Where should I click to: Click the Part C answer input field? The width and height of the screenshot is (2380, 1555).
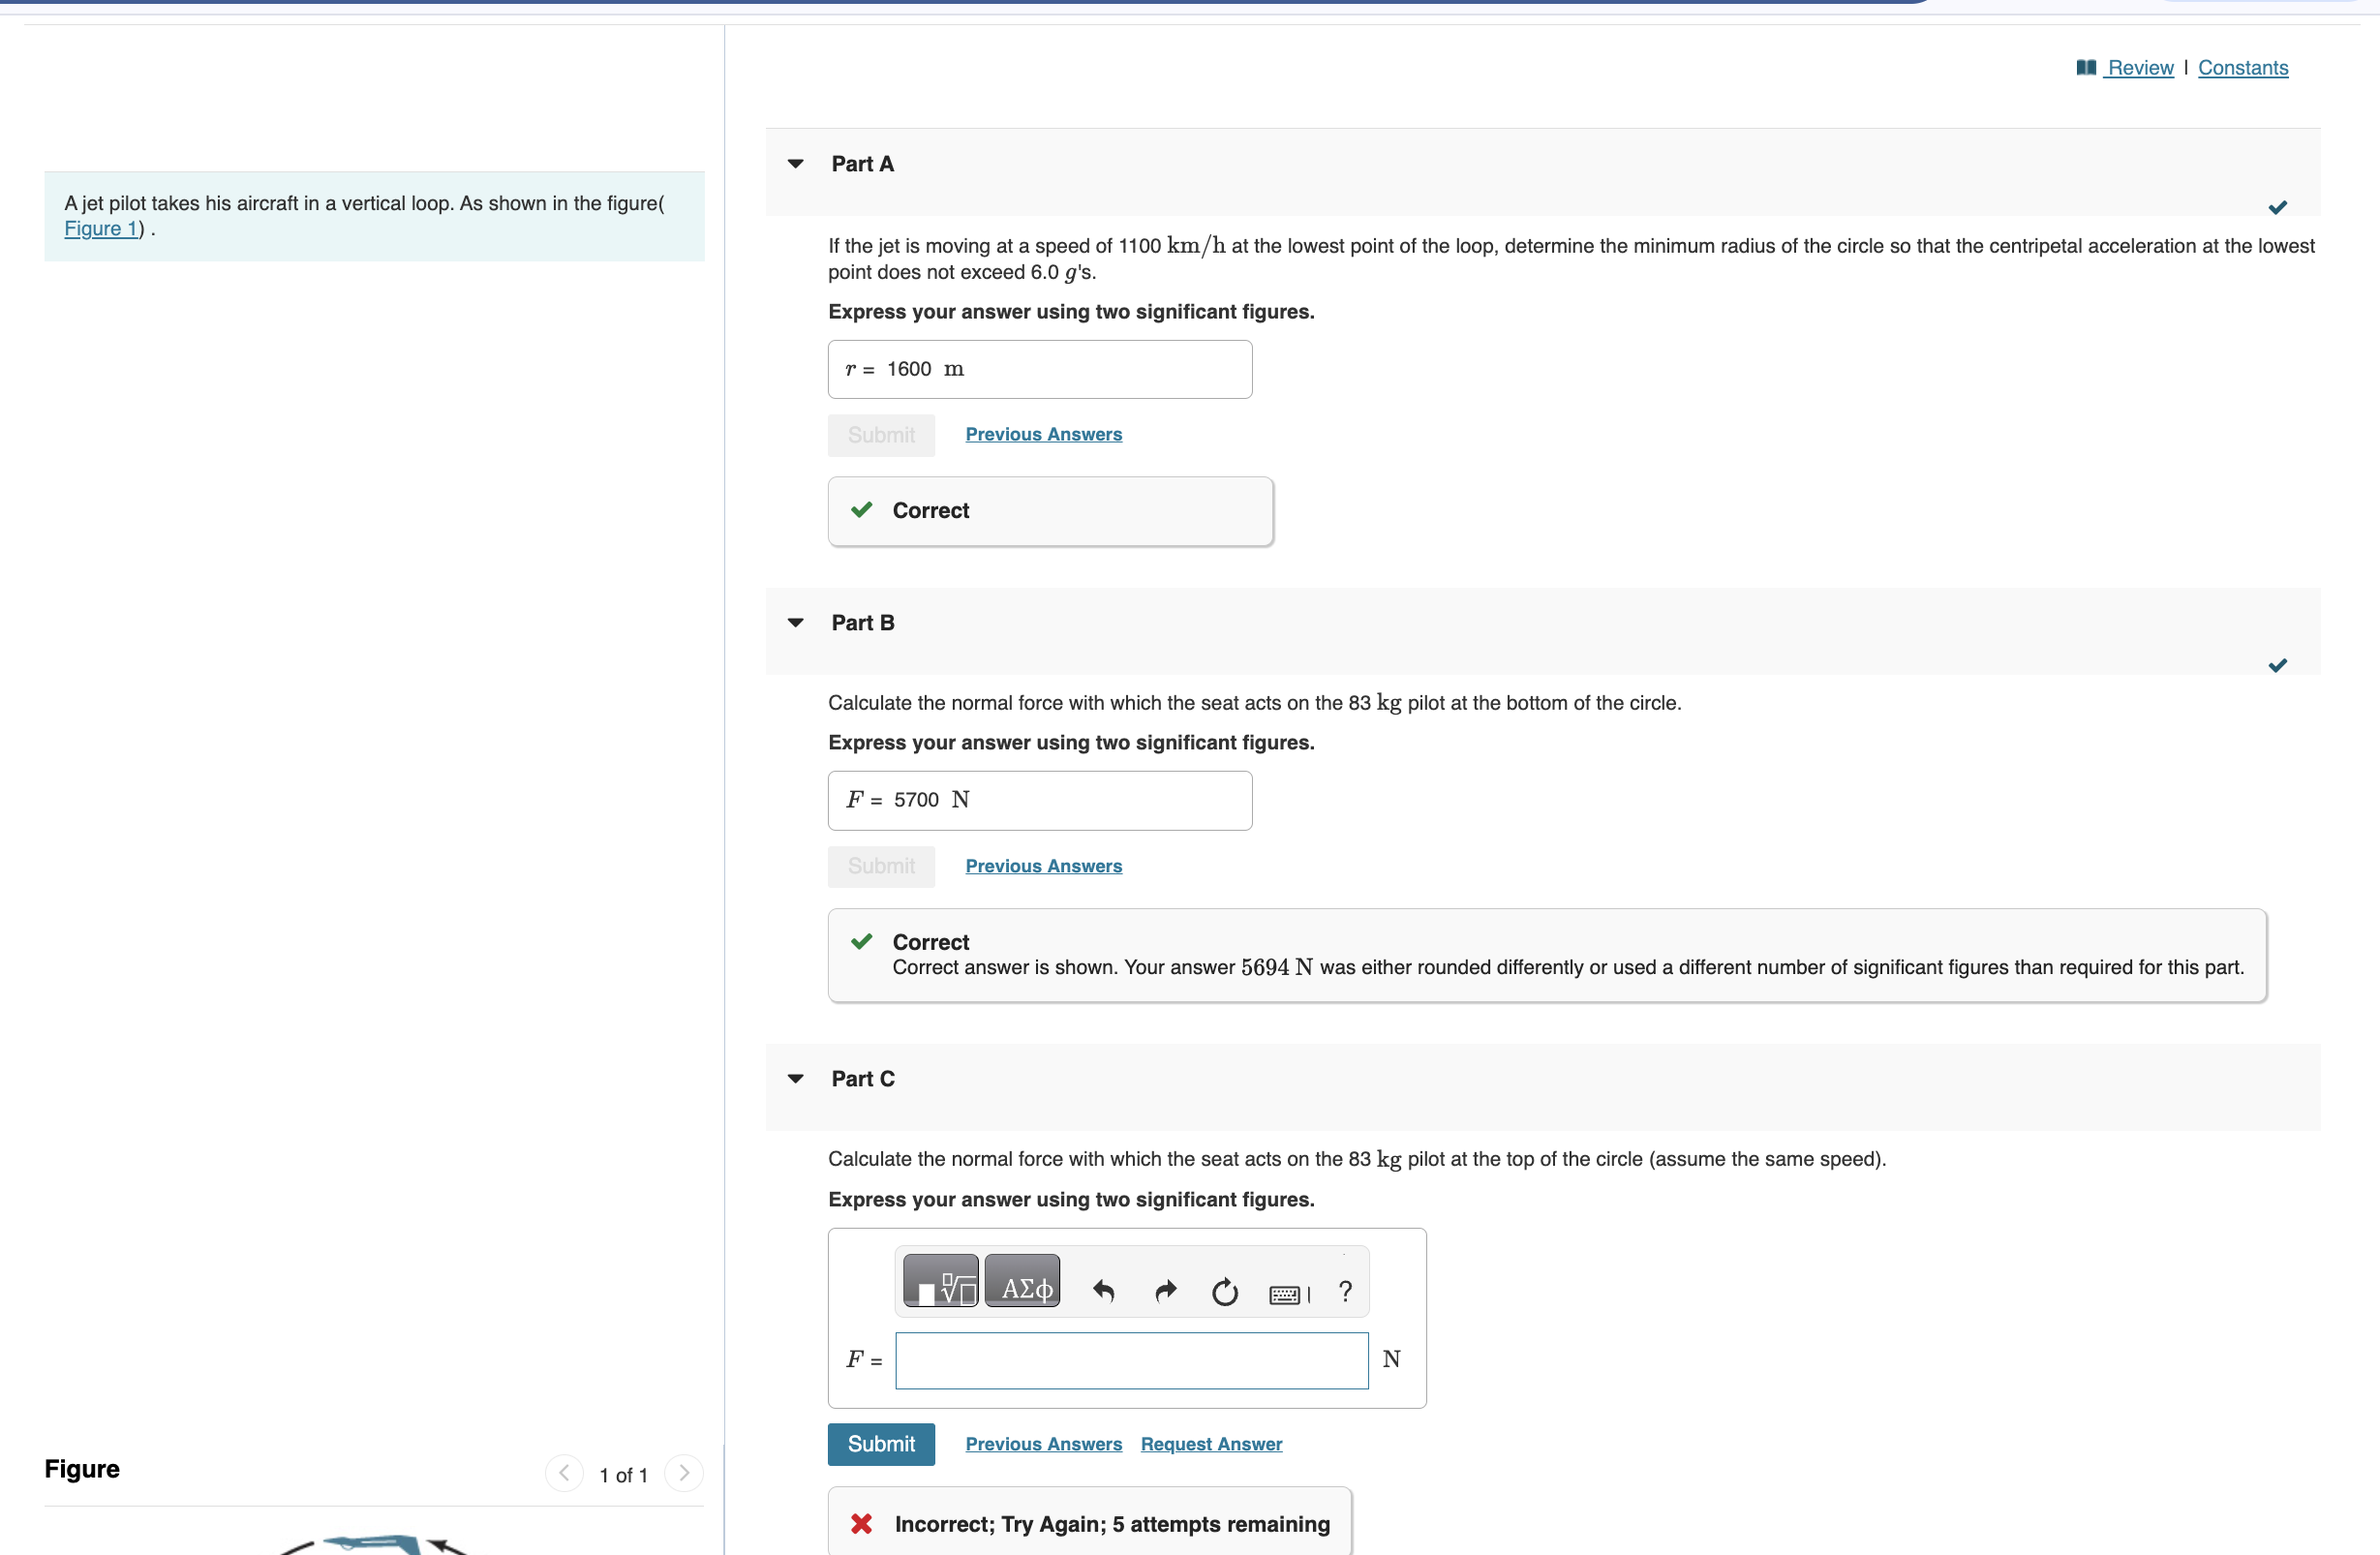1131,1361
